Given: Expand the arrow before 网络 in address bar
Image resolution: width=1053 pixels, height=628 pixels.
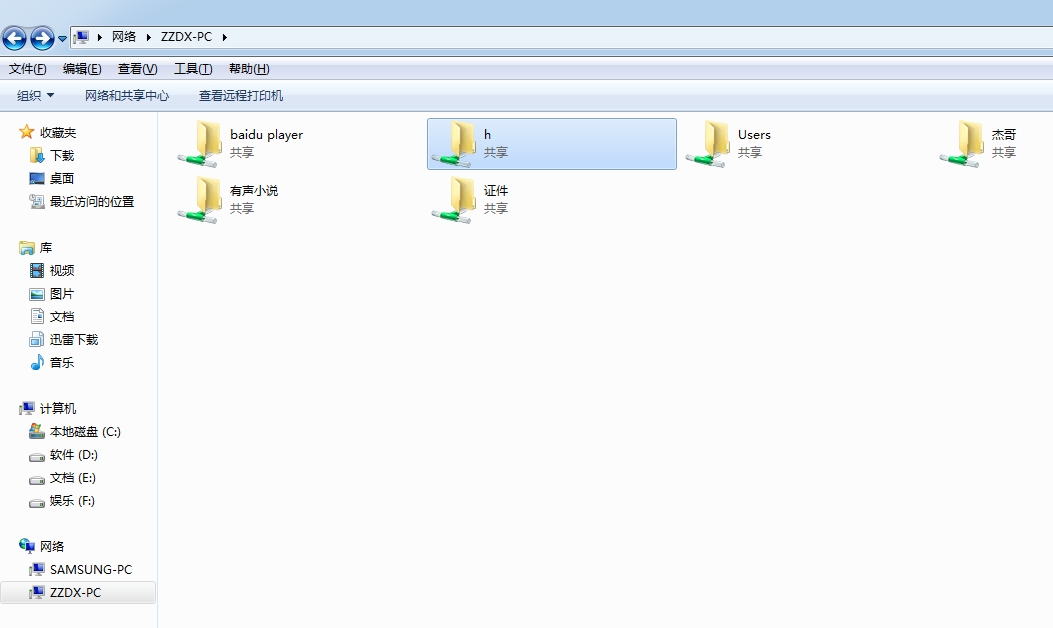Looking at the screenshot, I should (99, 37).
